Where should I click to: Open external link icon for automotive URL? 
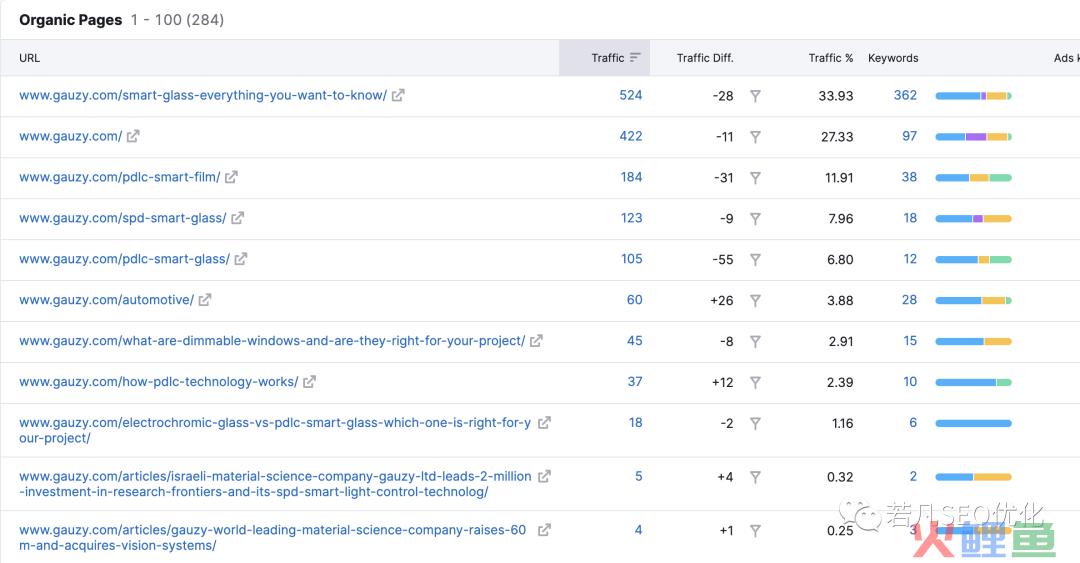click(x=205, y=300)
